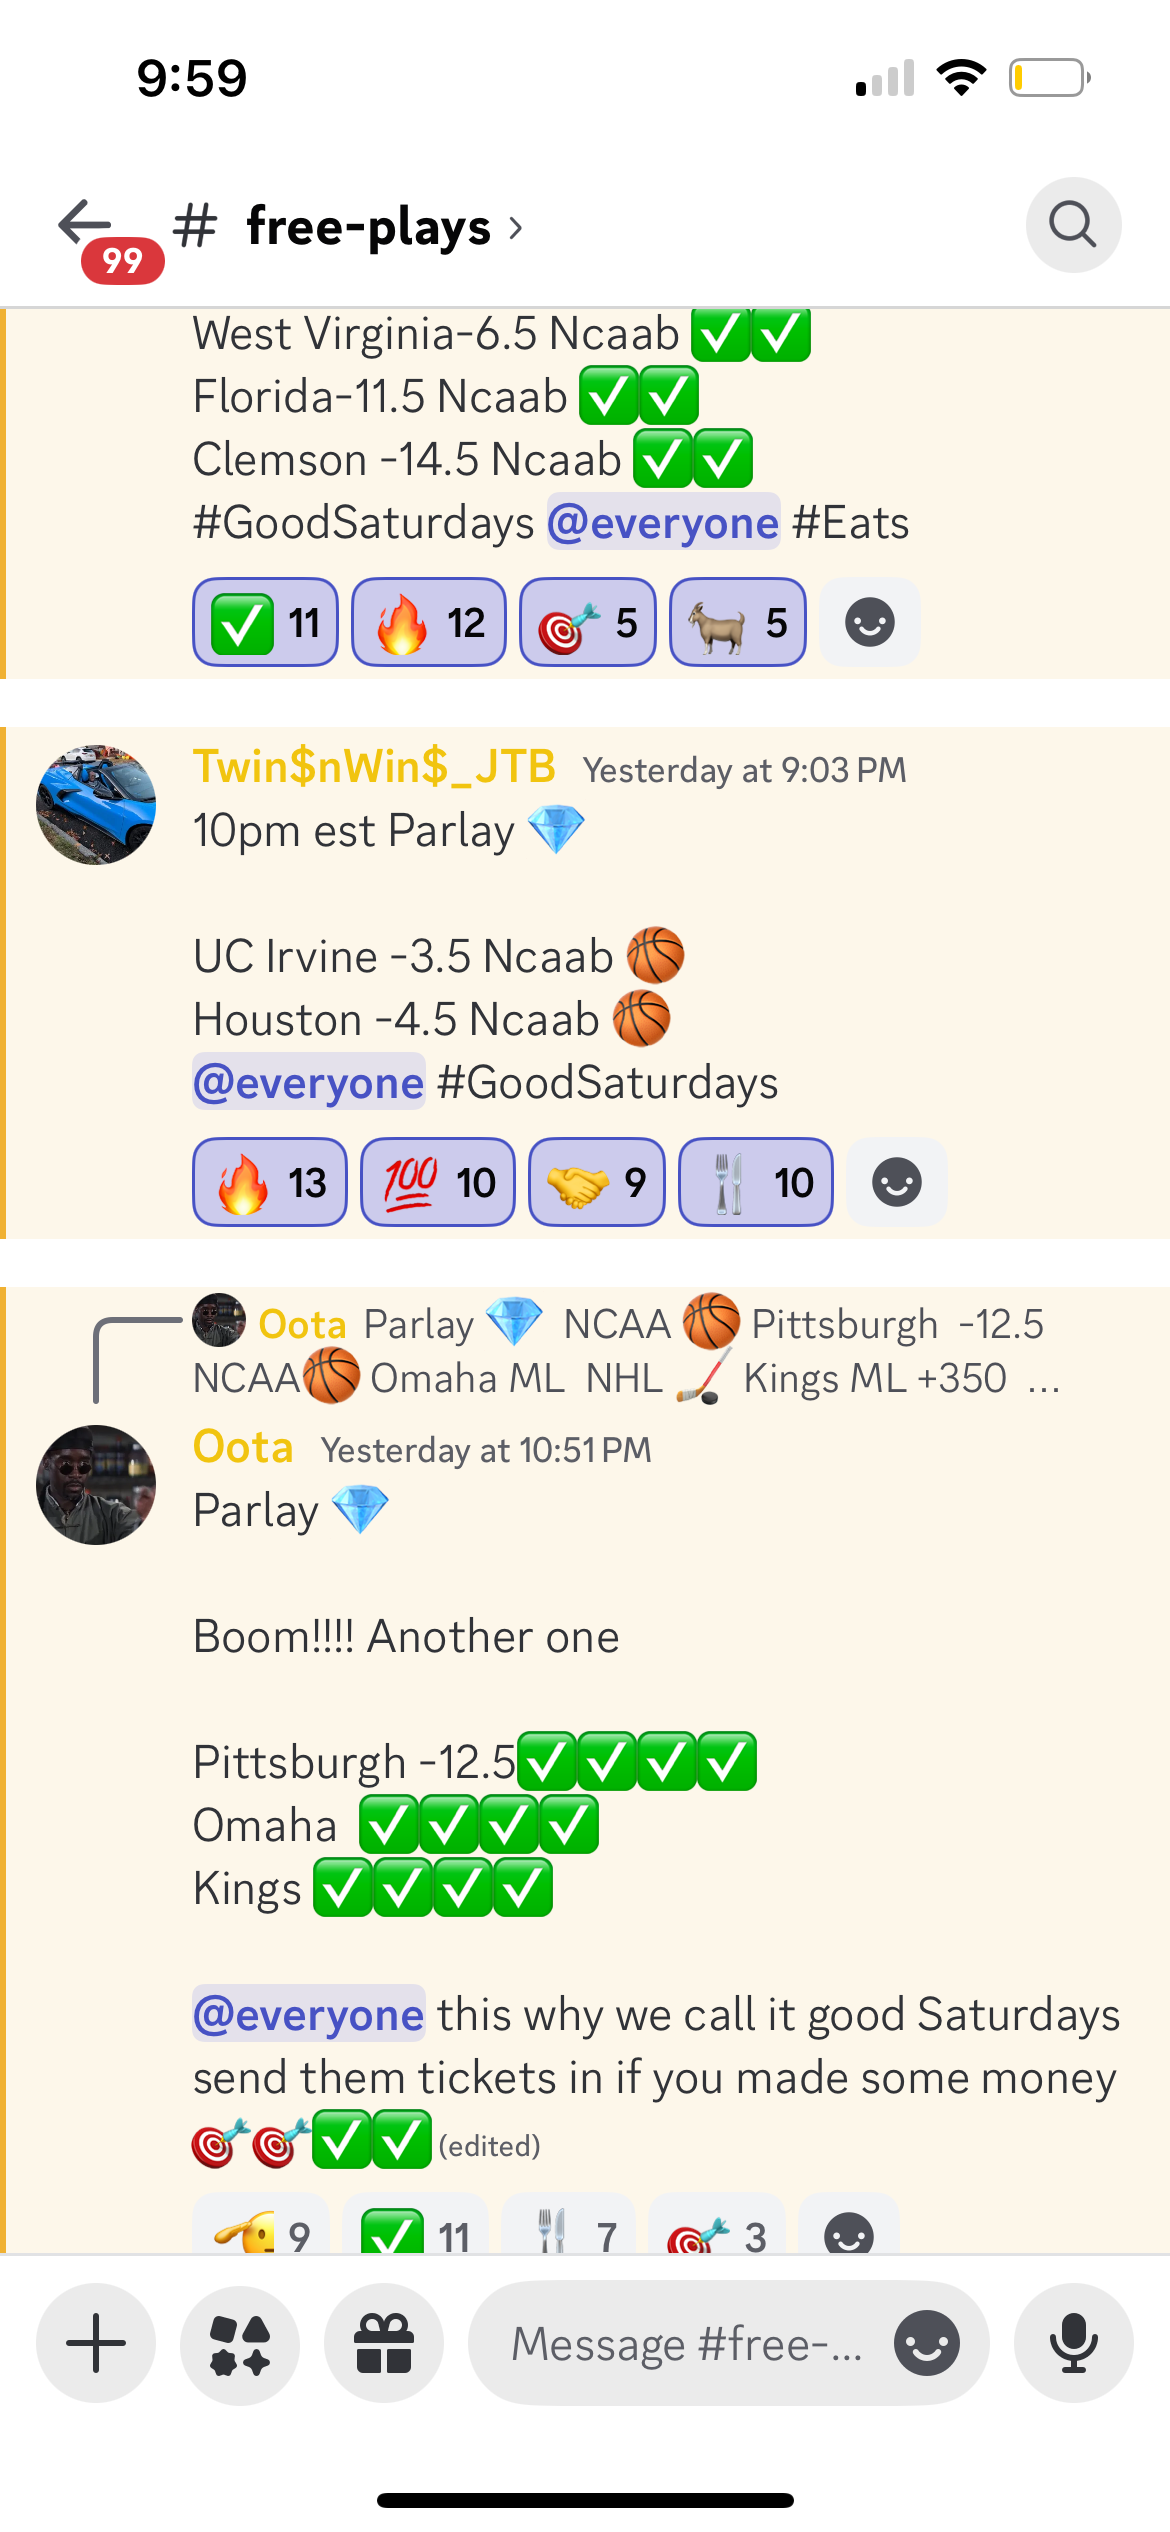
Task: Open Twin$nWin$_JTB username profile
Action: (374, 767)
